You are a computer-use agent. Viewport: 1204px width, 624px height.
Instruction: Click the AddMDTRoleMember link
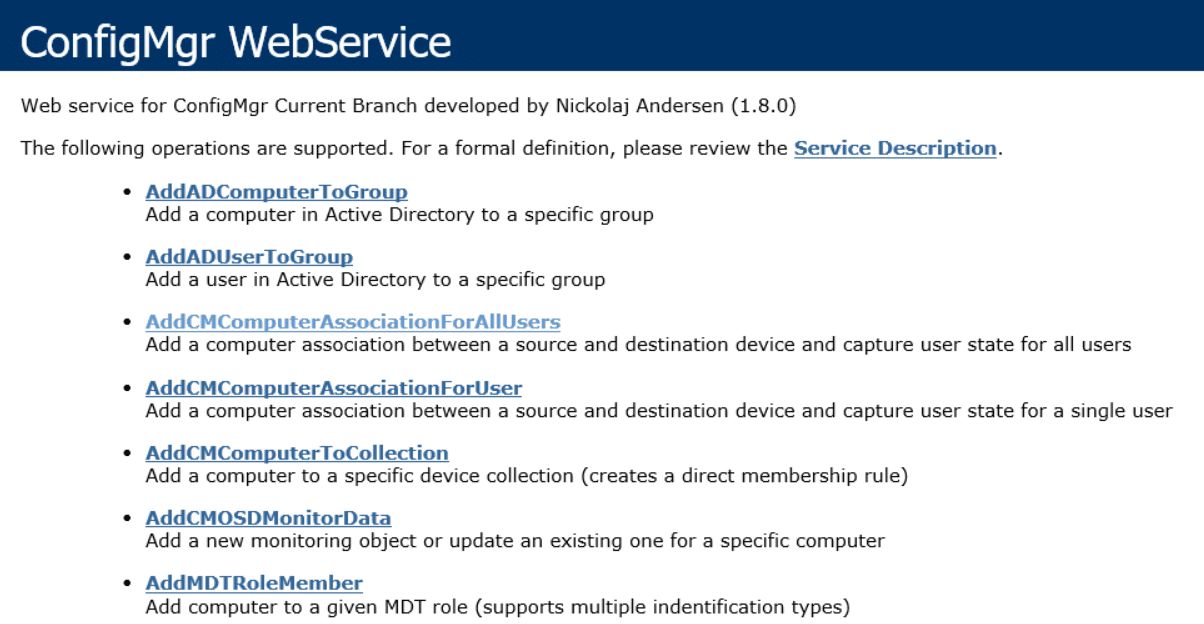click(254, 583)
